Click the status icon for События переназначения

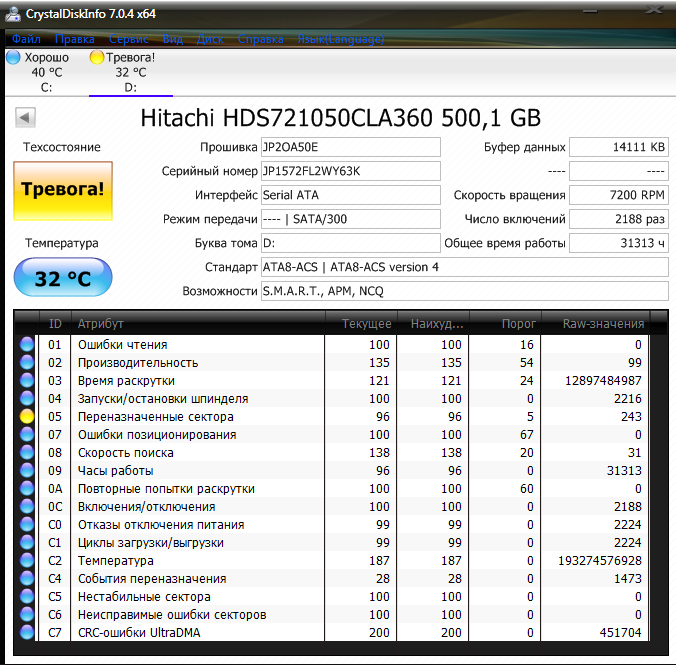[27, 579]
